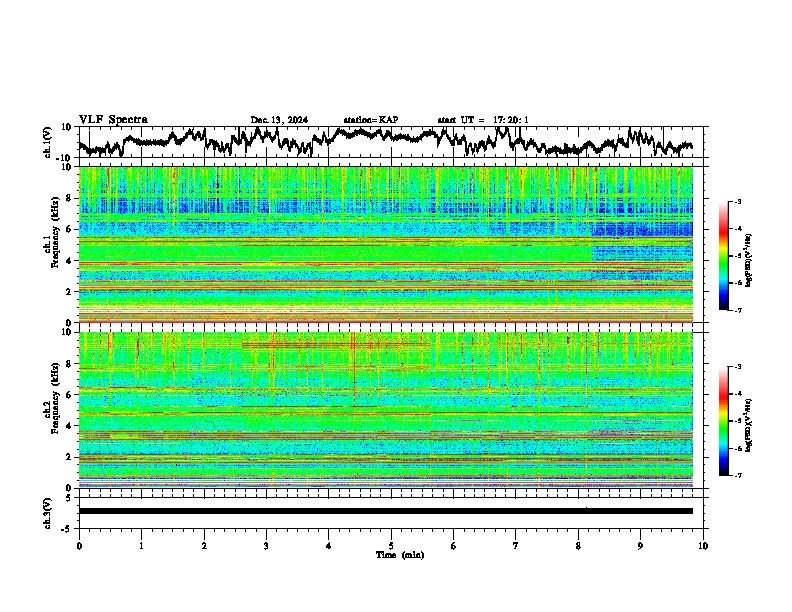Click time-axis tick label "9"
This screenshot has height=612, width=792.
[x=640, y=546]
